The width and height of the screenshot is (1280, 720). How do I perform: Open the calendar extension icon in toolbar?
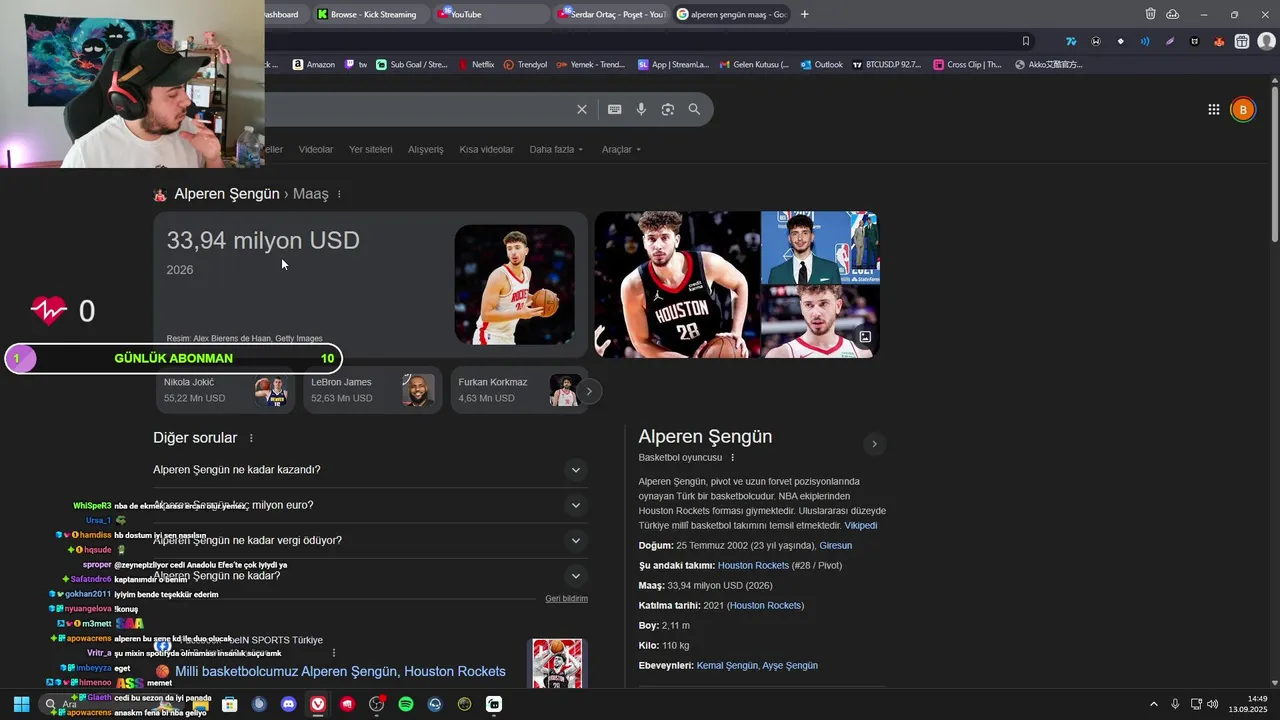click(x=1241, y=41)
